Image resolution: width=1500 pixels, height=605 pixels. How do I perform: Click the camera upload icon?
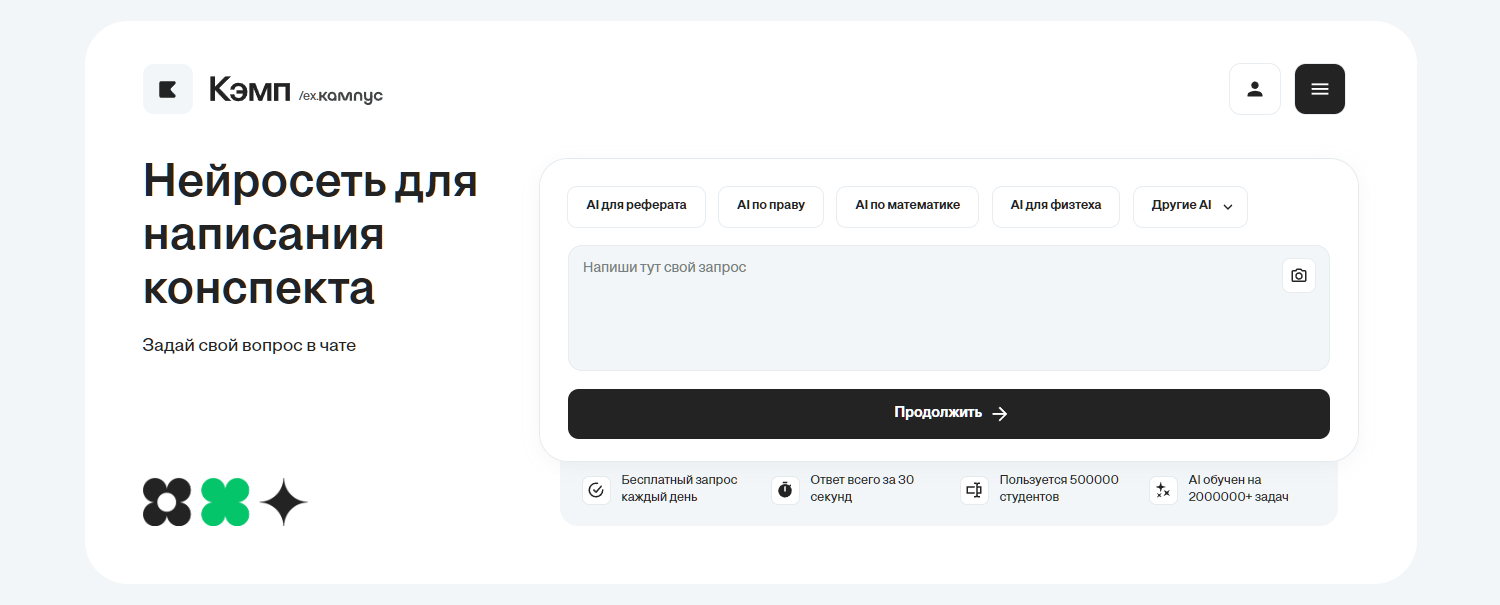1298,276
